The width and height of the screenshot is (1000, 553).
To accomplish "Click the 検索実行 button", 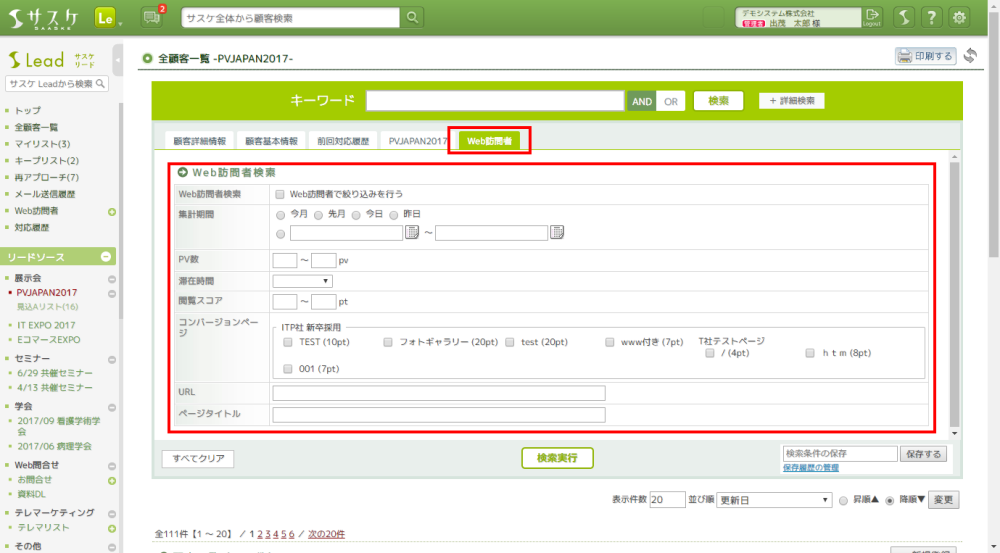I will 557,458.
